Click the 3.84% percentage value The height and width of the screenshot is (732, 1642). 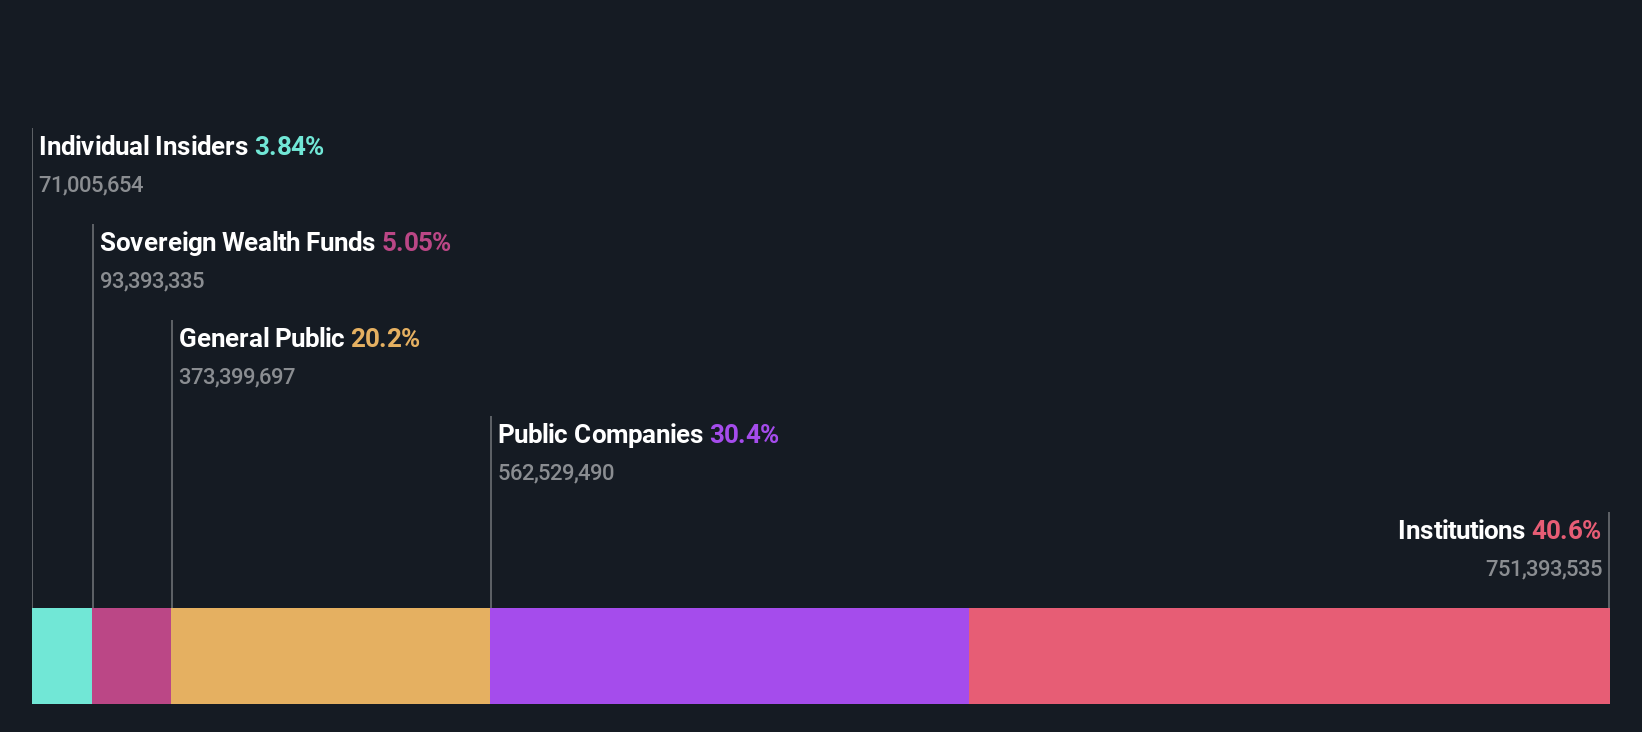289,146
